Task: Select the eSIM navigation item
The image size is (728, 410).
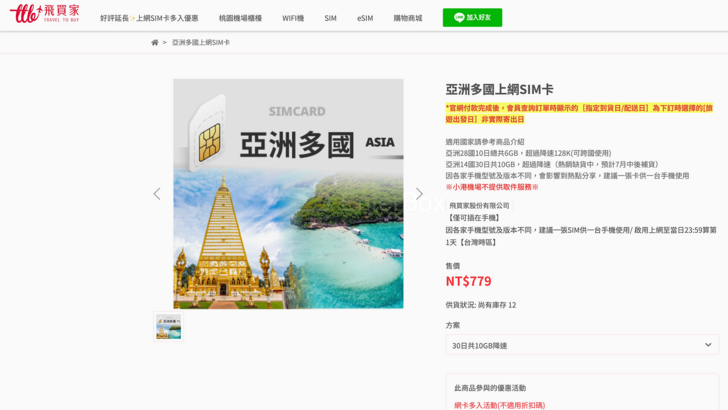Action: tap(365, 18)
